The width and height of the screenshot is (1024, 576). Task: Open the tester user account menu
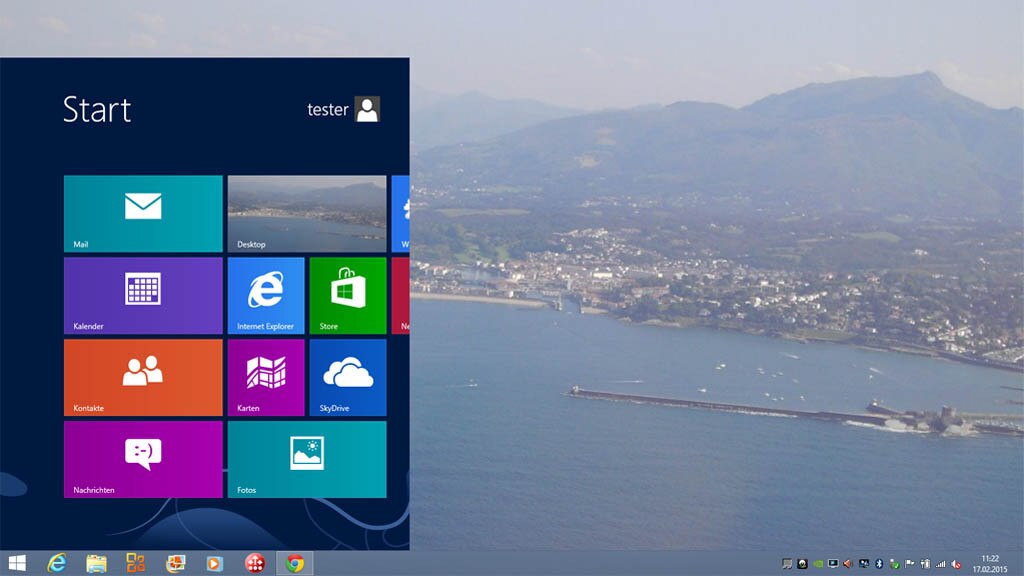coord(343,110)
